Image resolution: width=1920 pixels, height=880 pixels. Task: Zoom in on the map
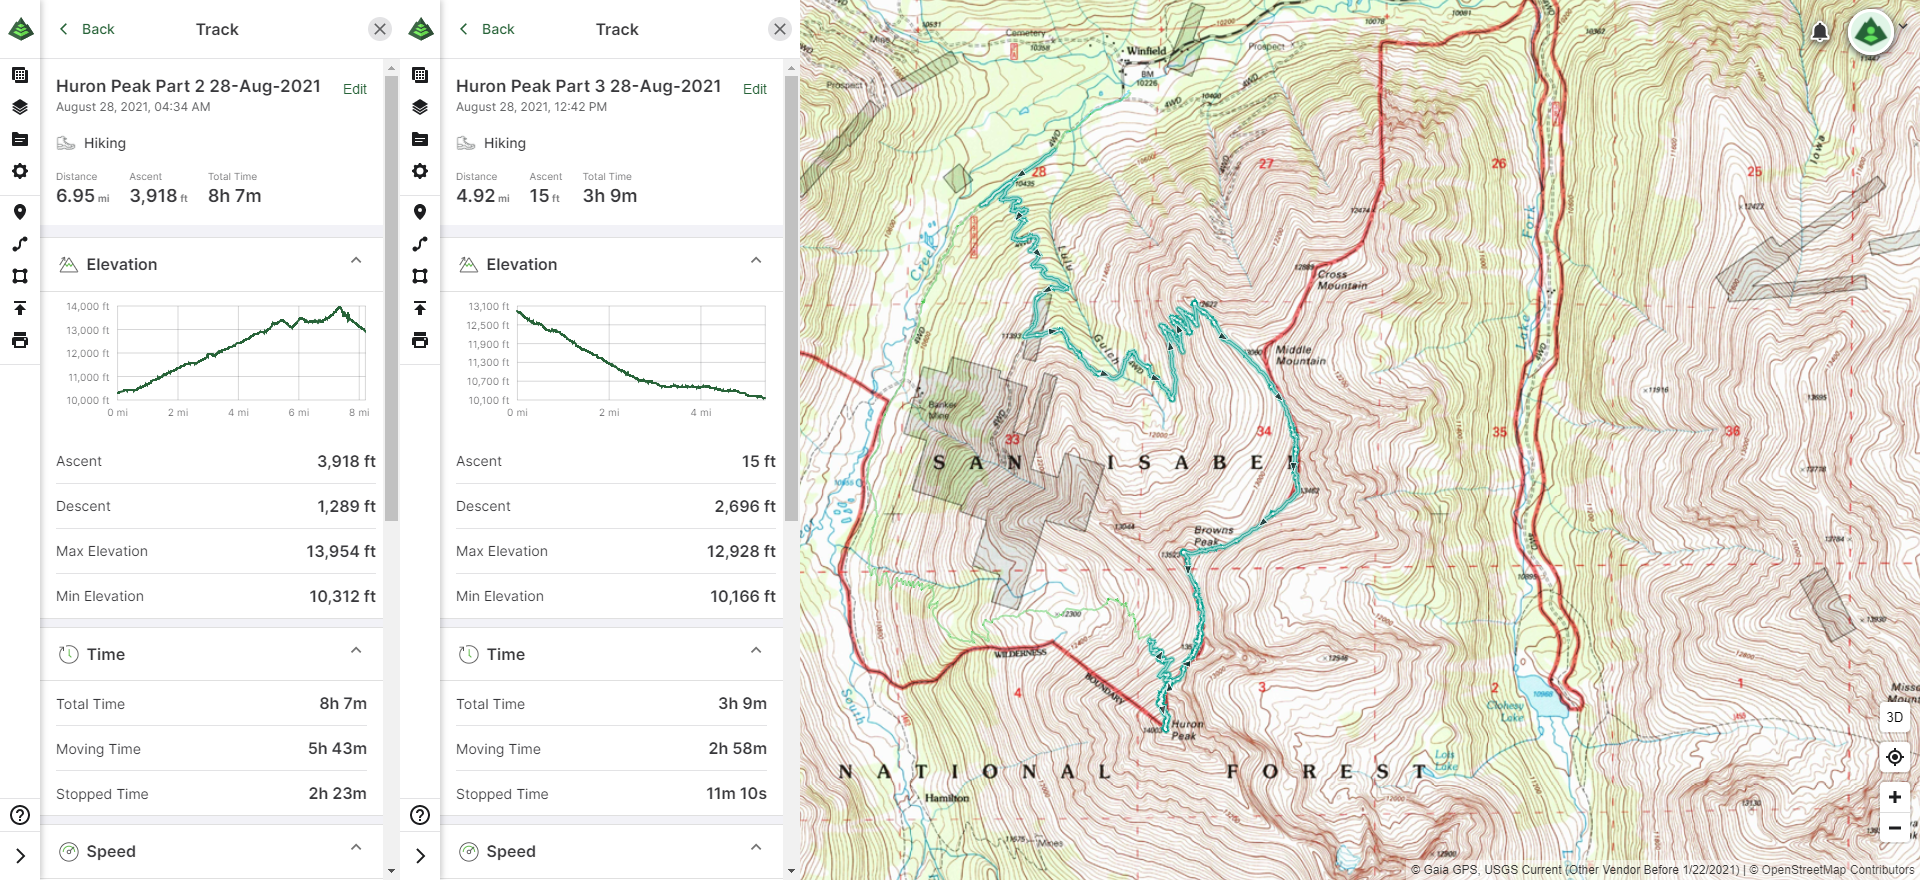point(1895,797)
